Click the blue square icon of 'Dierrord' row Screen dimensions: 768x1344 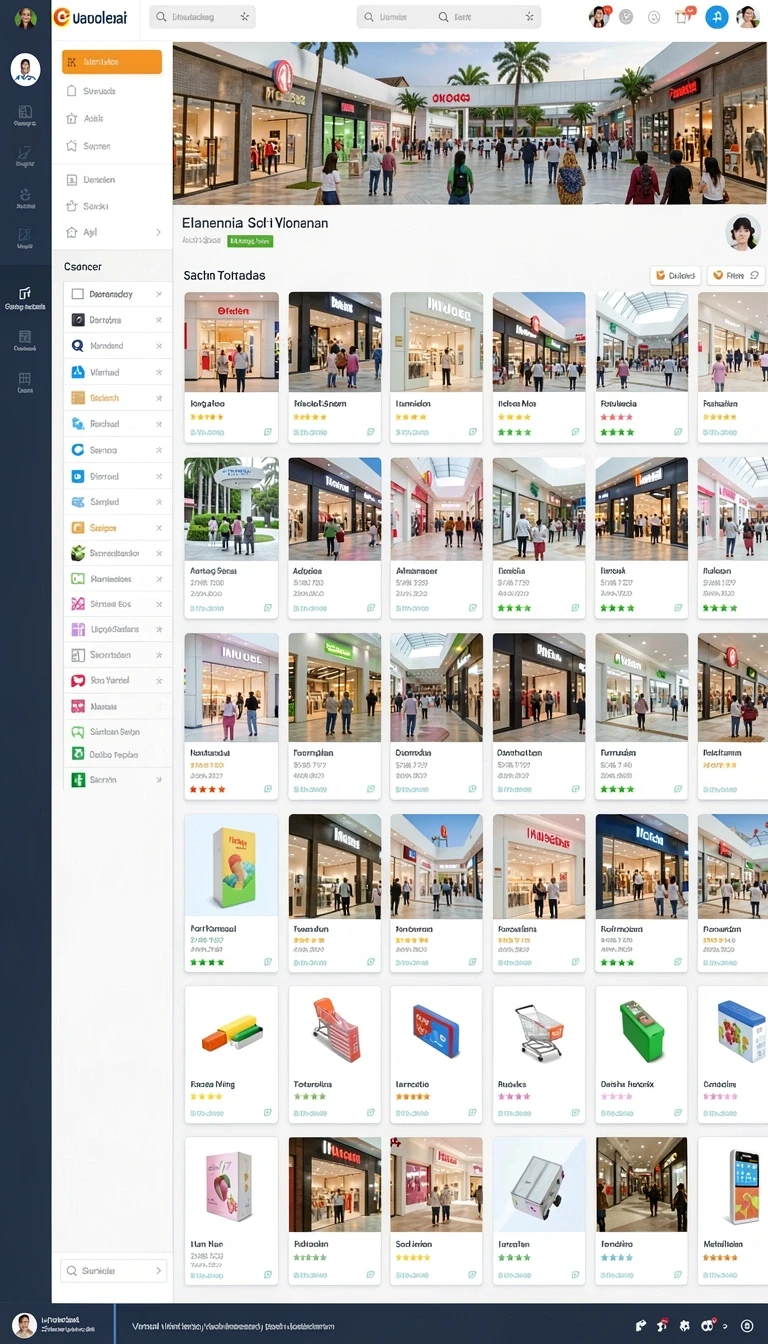[x=78, y=476]
